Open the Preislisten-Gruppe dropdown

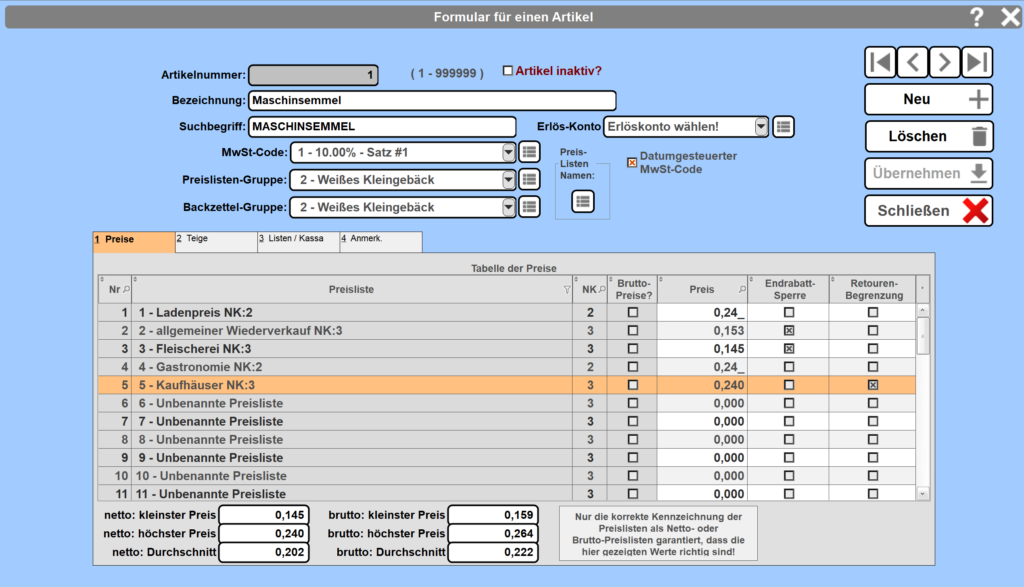pyautogui.click(x=509, y=180)
